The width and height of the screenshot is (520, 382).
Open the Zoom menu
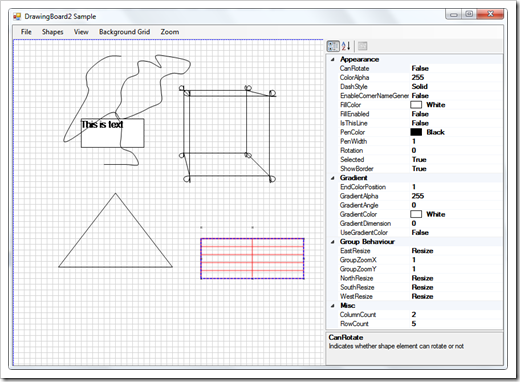click(x=170, y=32)
